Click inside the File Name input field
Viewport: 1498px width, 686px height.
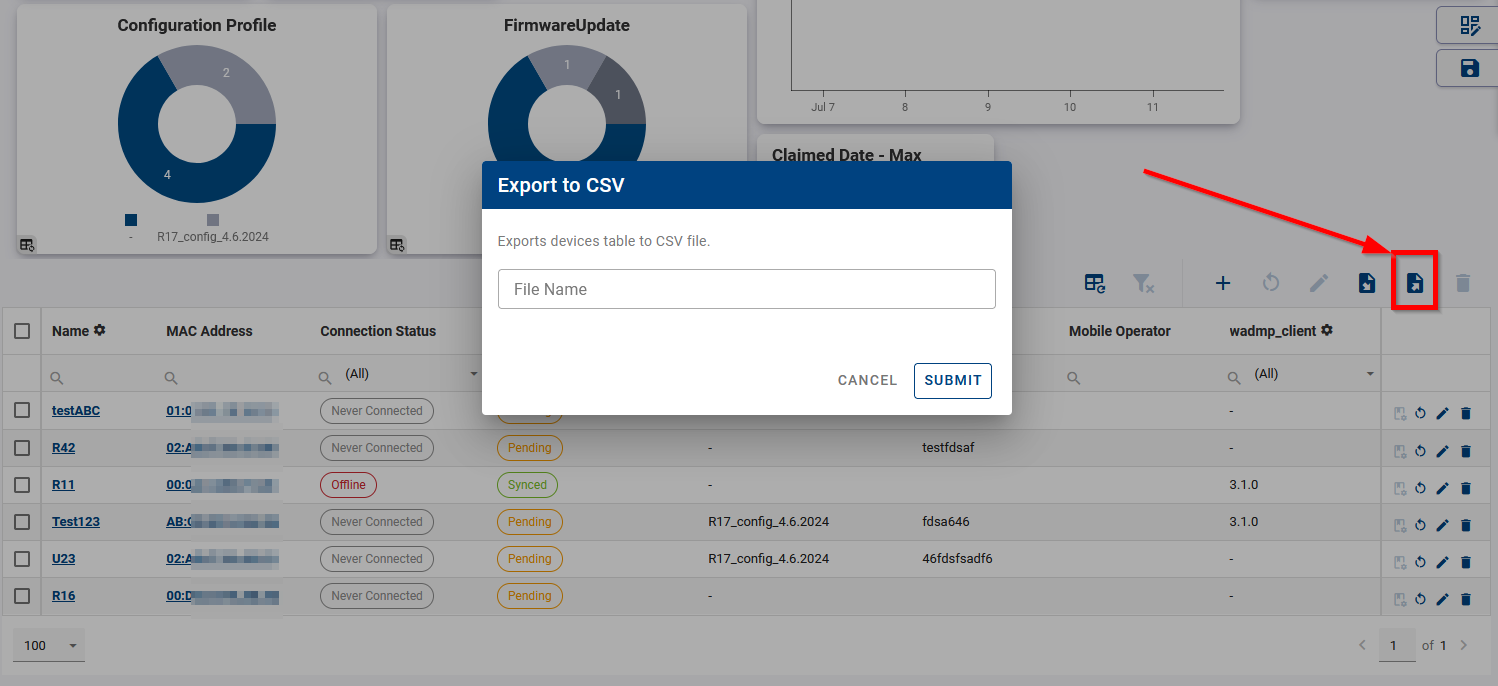[747, 288]
